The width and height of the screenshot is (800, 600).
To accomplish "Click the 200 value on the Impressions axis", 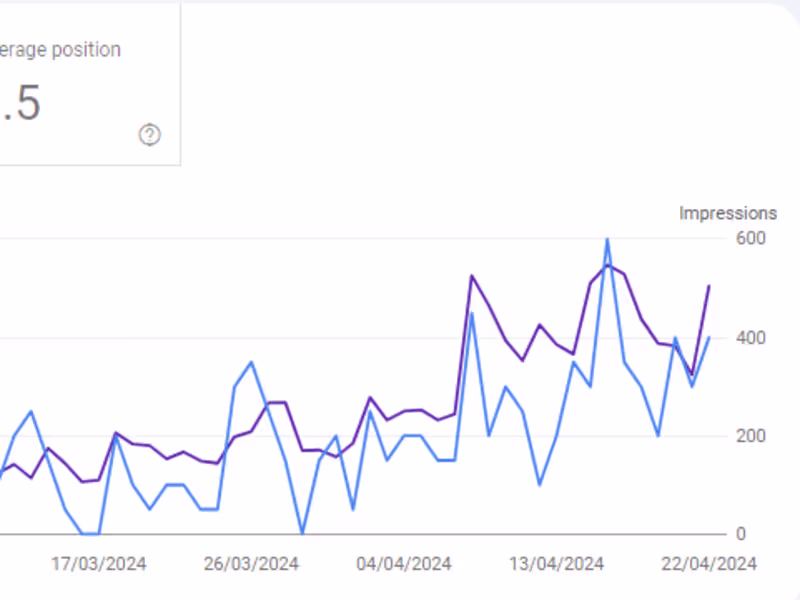I will click(751, 436).
